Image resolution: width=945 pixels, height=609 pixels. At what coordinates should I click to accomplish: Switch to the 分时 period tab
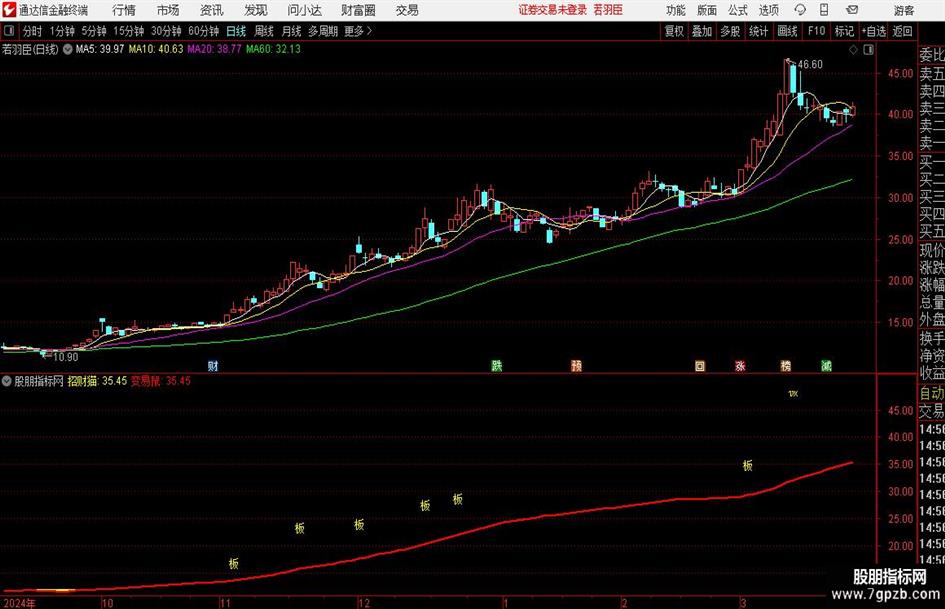pyautogui.click(x=33, y=31)
